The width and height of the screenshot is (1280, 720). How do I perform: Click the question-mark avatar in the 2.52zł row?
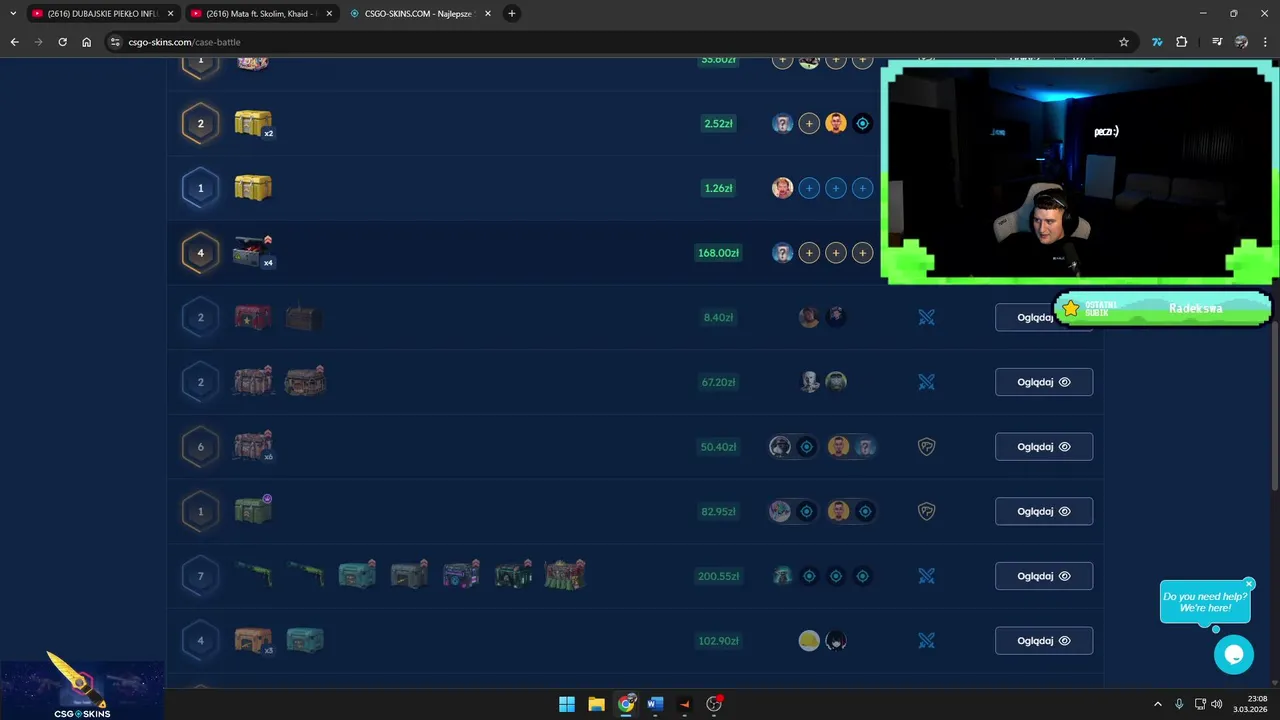tap(782, 124)
